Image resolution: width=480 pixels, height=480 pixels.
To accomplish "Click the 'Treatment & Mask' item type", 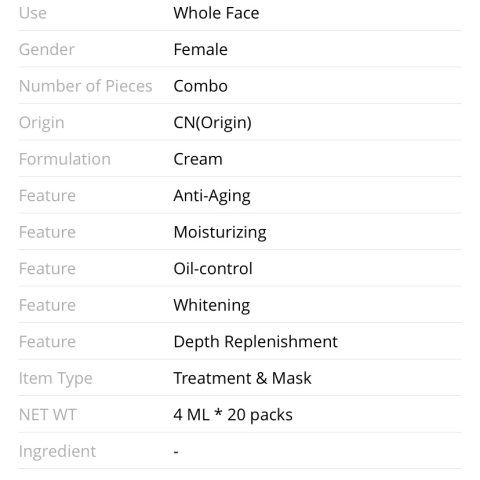I will point(243,378).
